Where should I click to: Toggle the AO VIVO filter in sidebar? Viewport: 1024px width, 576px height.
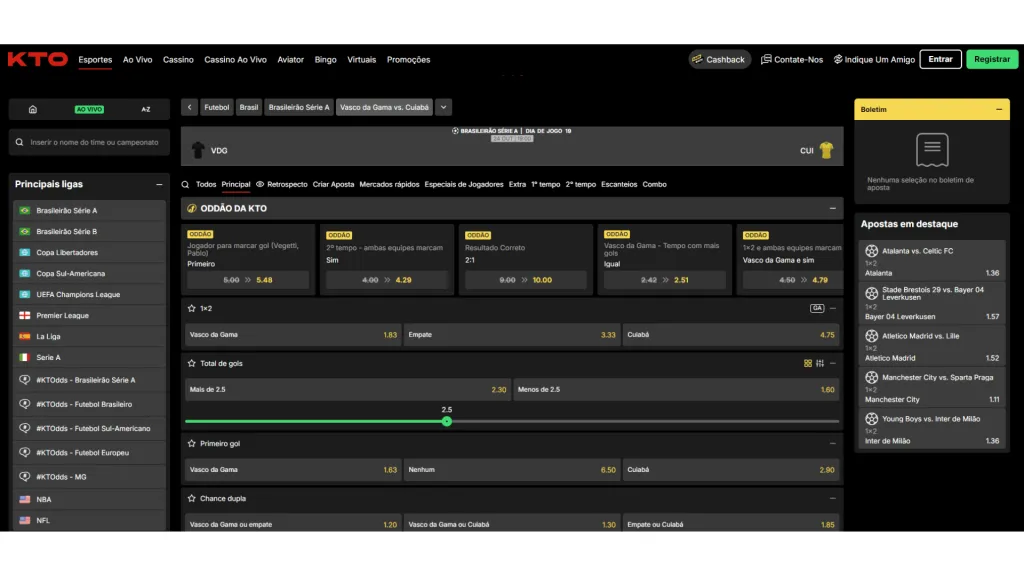[x=89, y=109]
